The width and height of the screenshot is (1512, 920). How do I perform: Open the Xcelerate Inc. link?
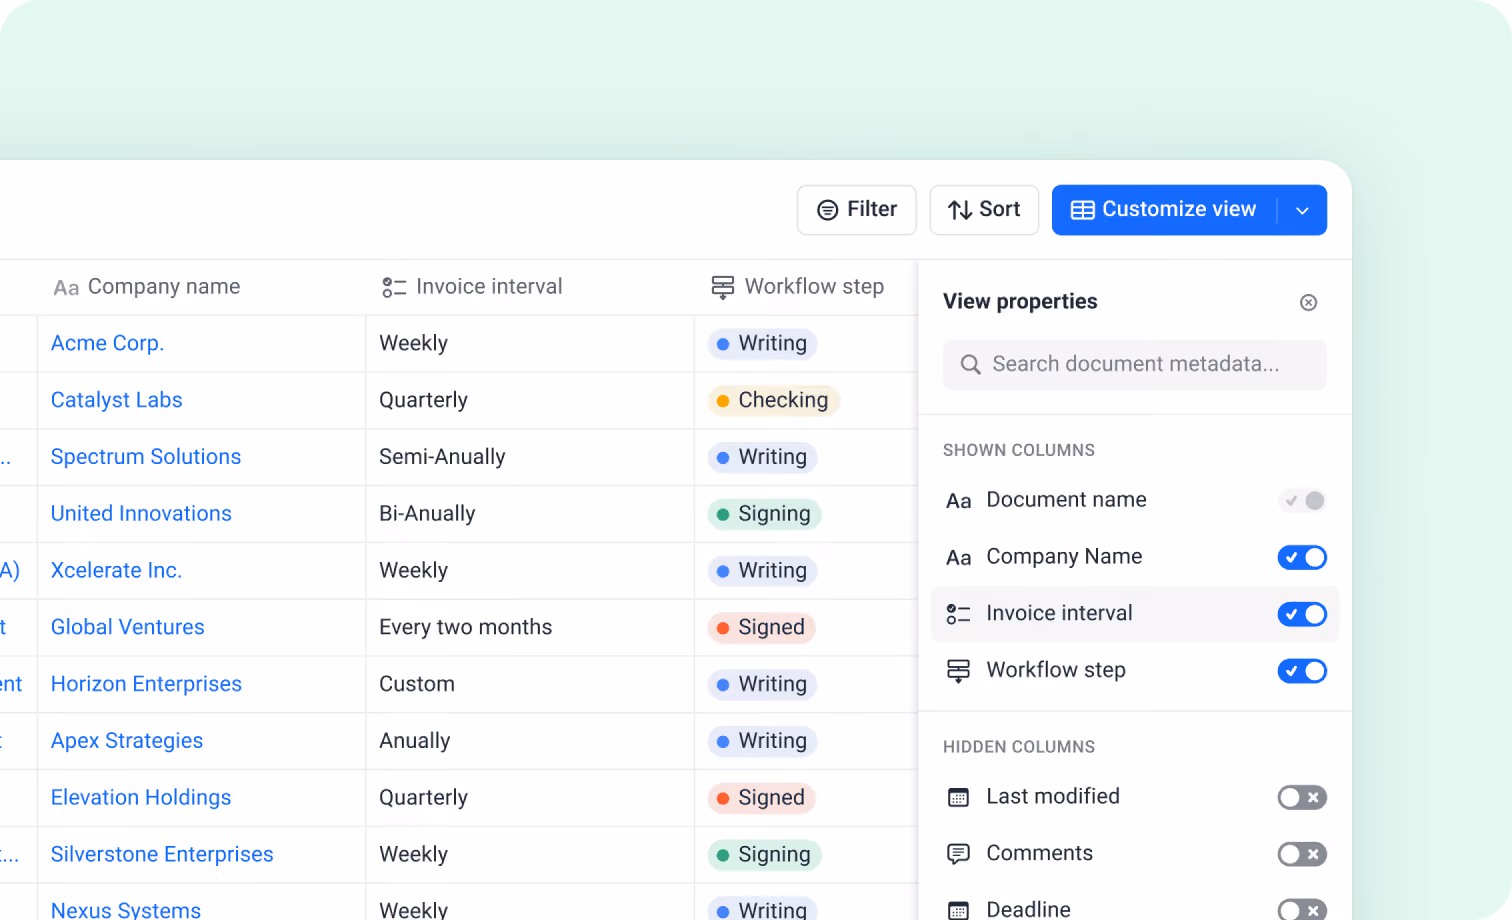(116, 571)
